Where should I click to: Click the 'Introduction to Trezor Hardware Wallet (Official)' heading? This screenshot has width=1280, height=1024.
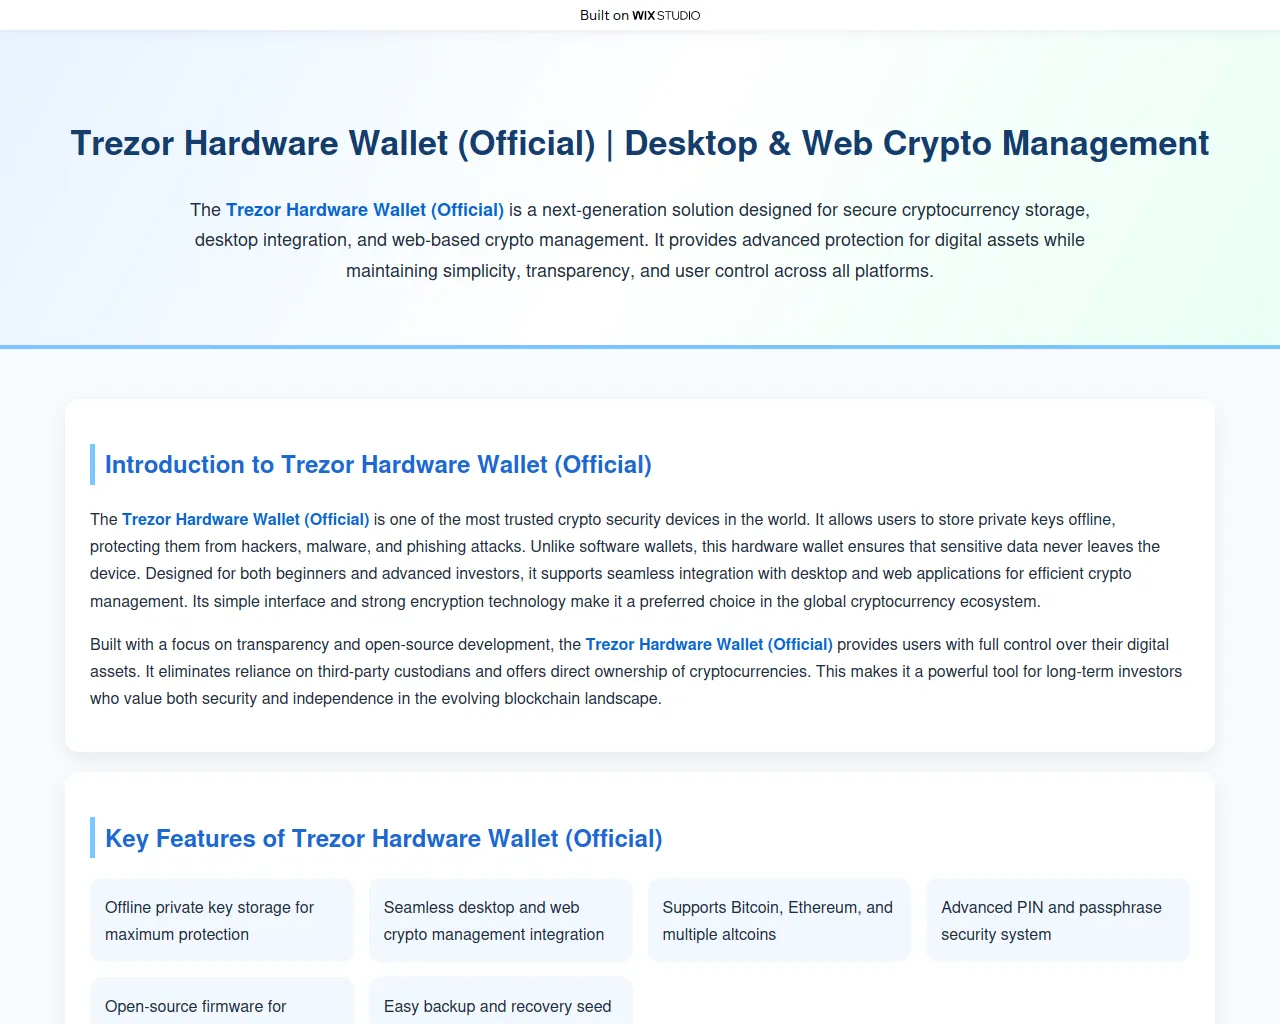pyautogui.click(x=378, y=465)
